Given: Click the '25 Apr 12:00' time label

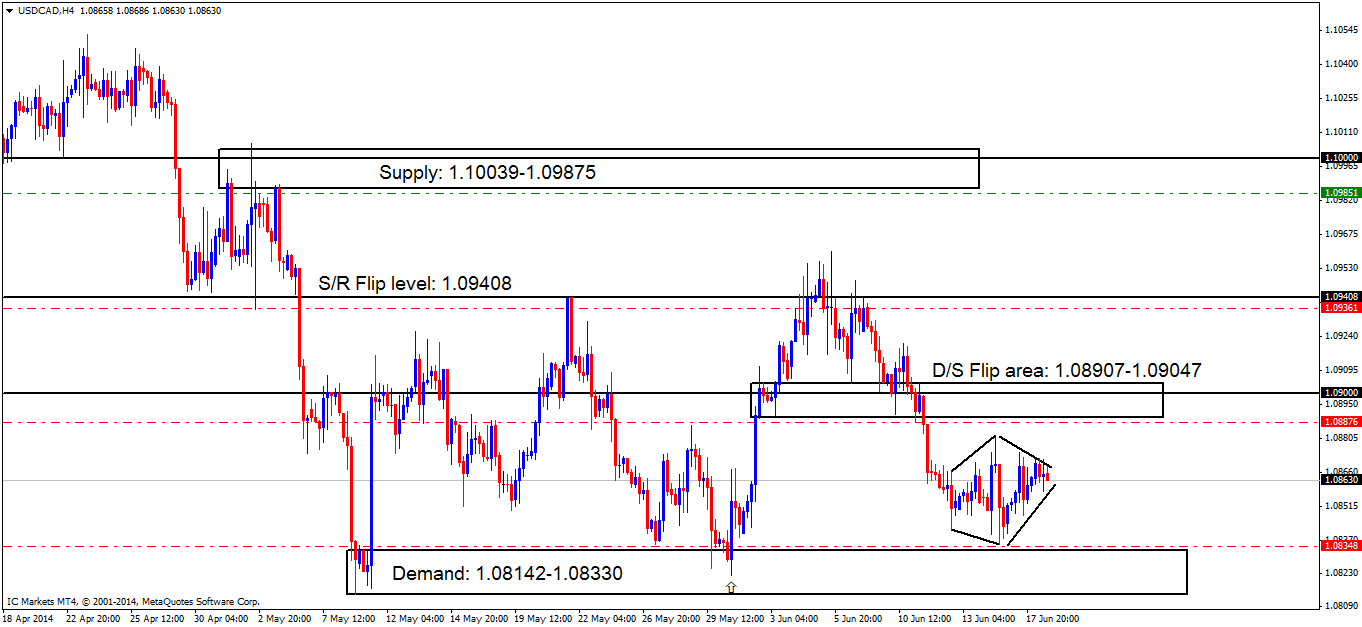Looking at the screenshot, I should [x=158, y=618].
